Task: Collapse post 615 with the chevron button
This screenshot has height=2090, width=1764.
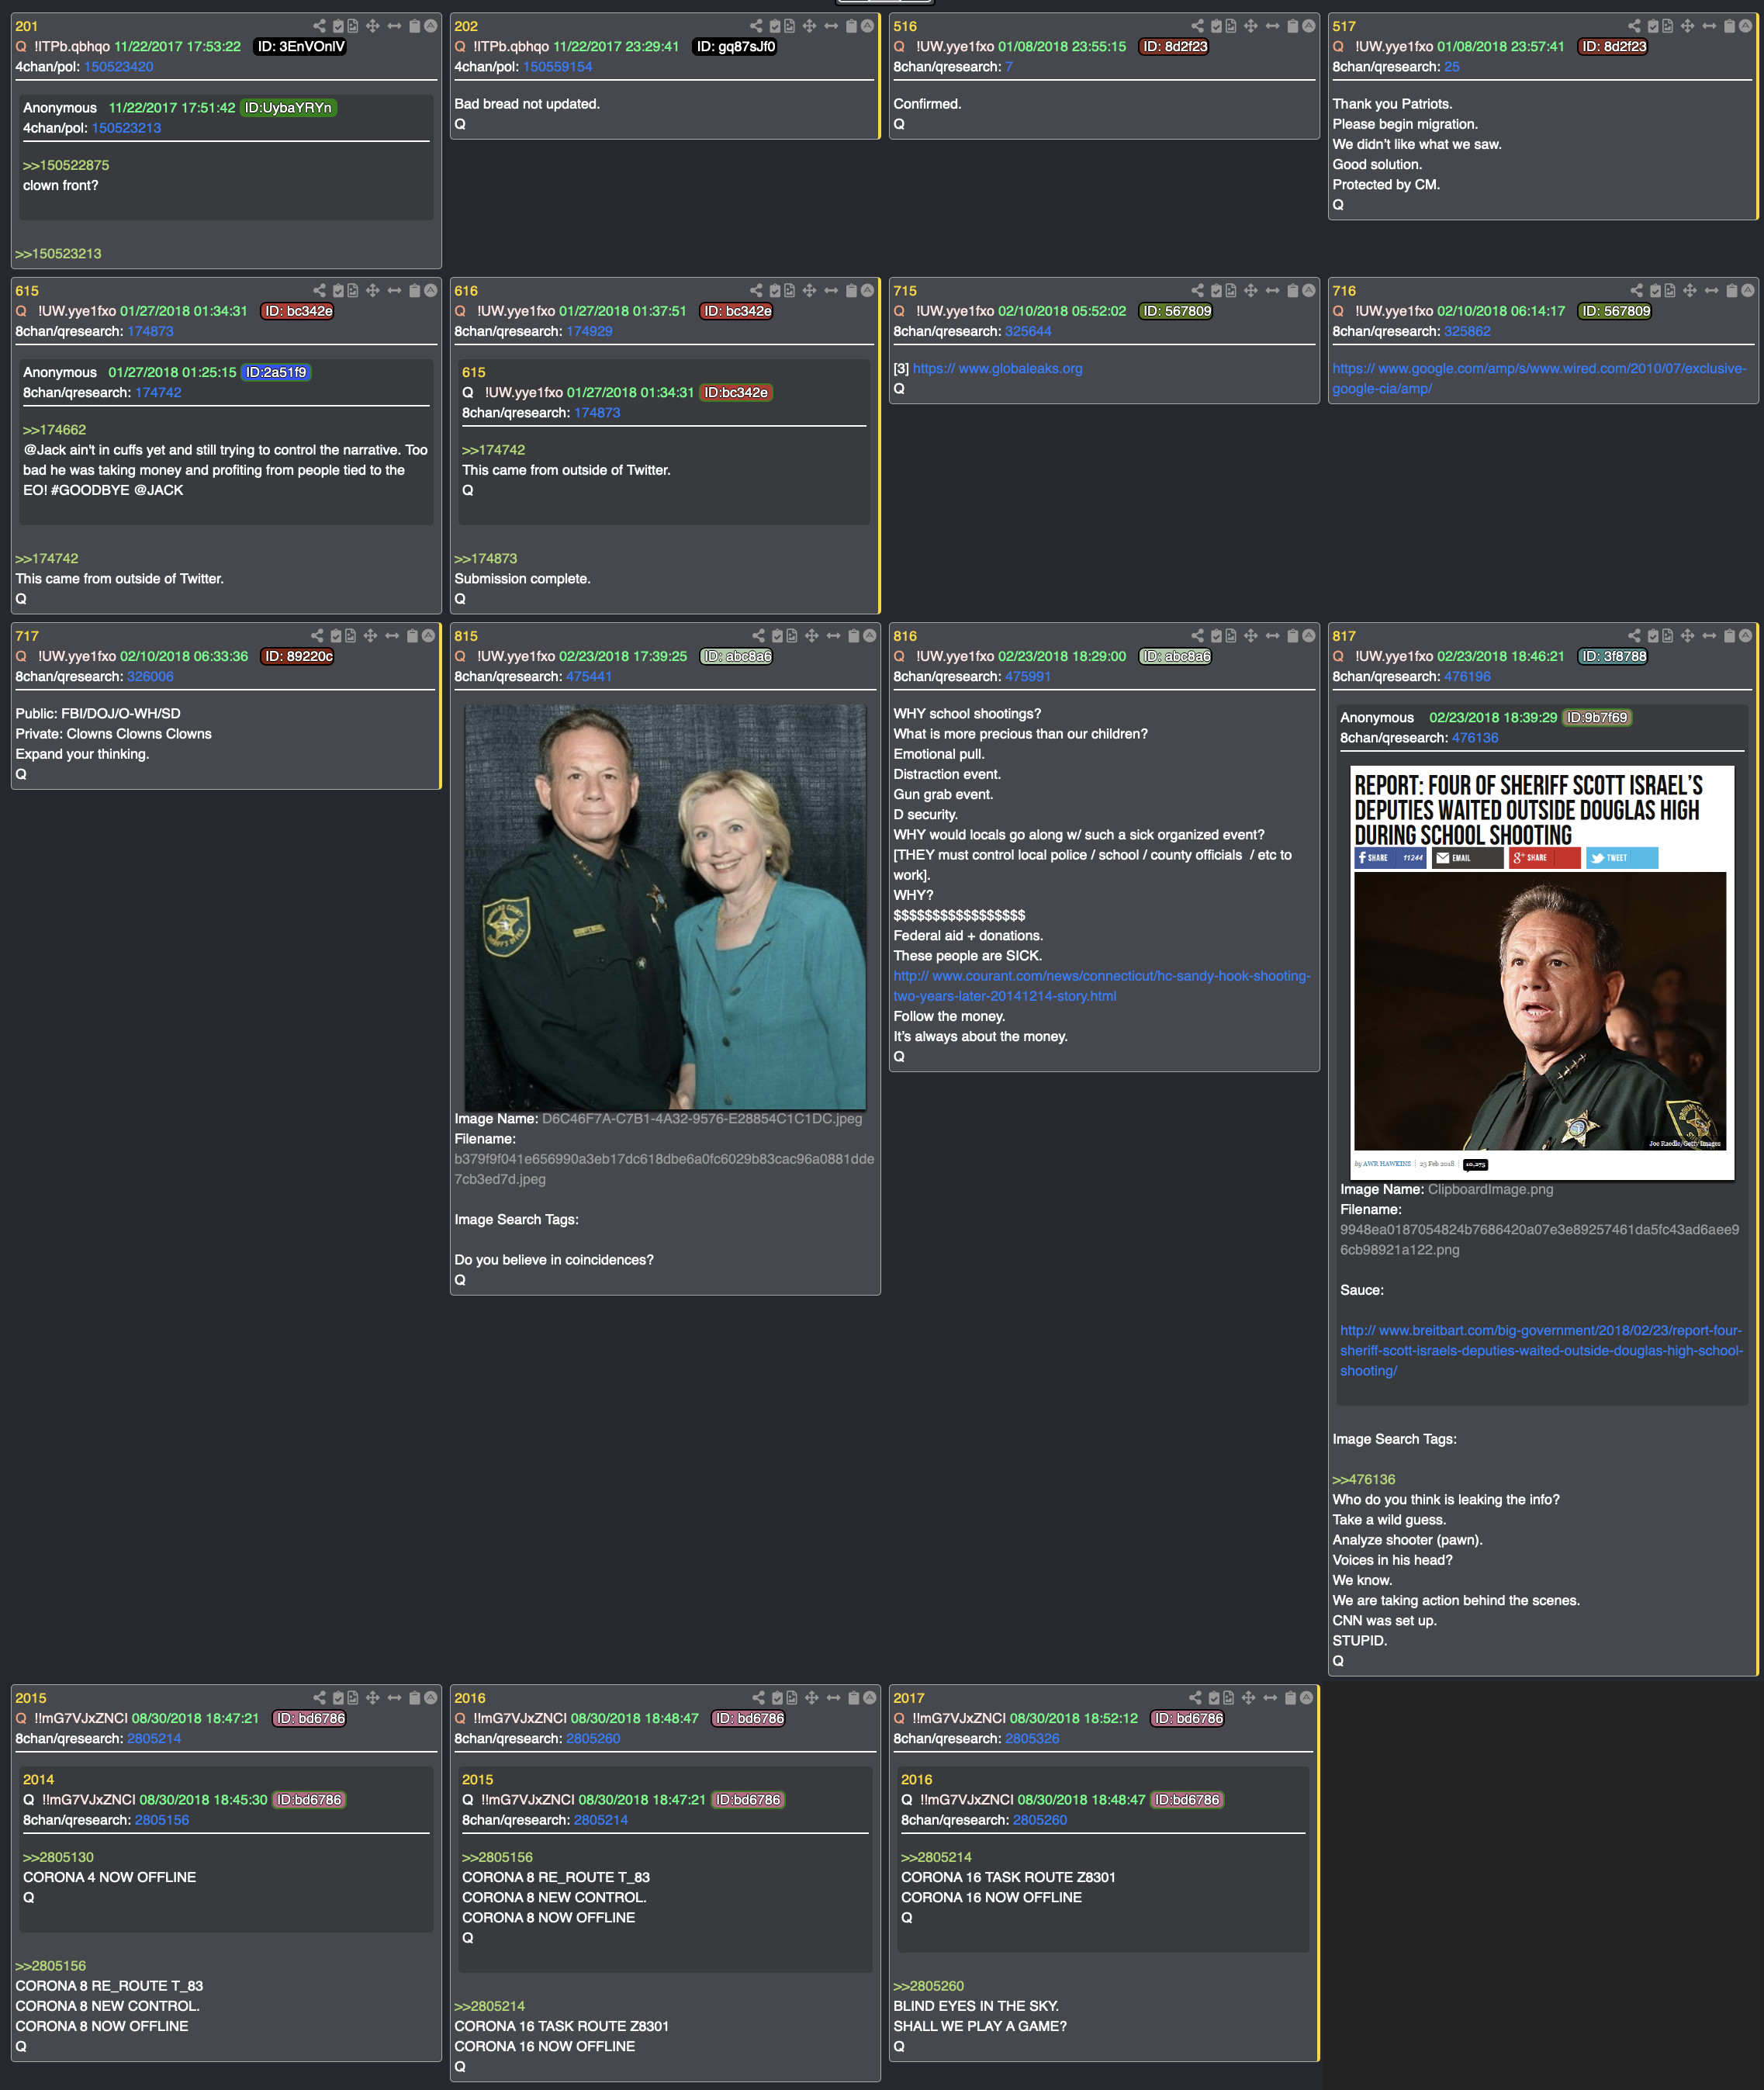Action: point(430,290)
